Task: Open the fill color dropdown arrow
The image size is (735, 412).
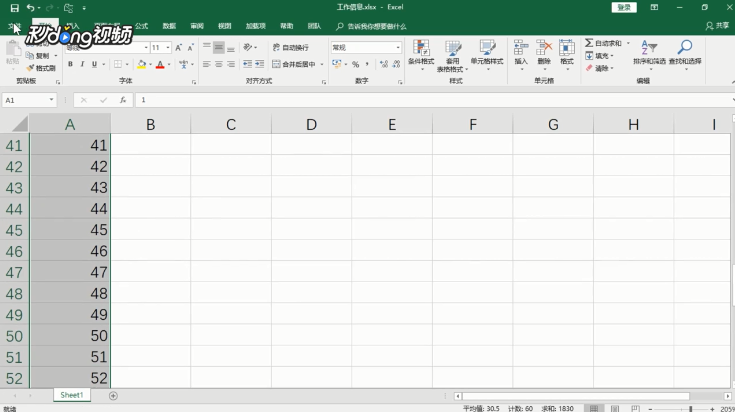Action: [x=150, y=65]
